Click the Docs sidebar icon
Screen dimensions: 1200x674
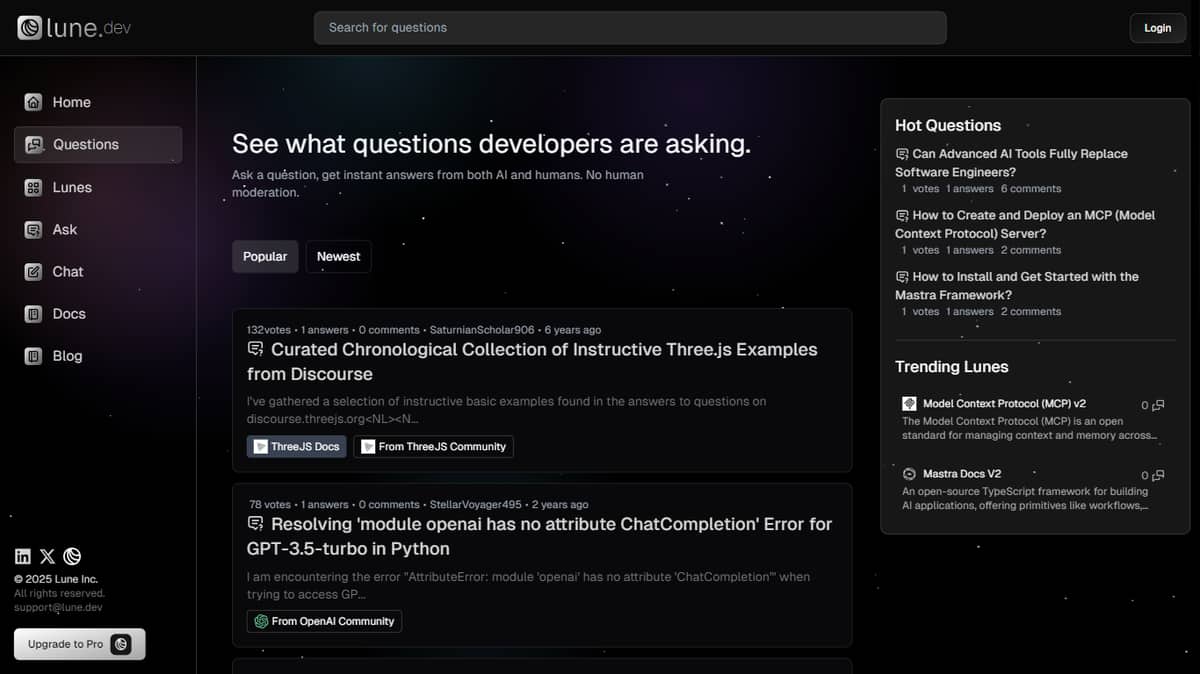33,313
